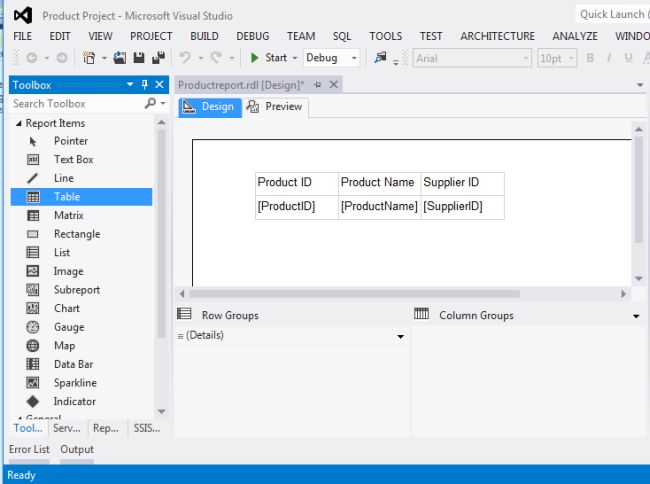
Task: Open the BUILD menu
Action: click(204, 36)
